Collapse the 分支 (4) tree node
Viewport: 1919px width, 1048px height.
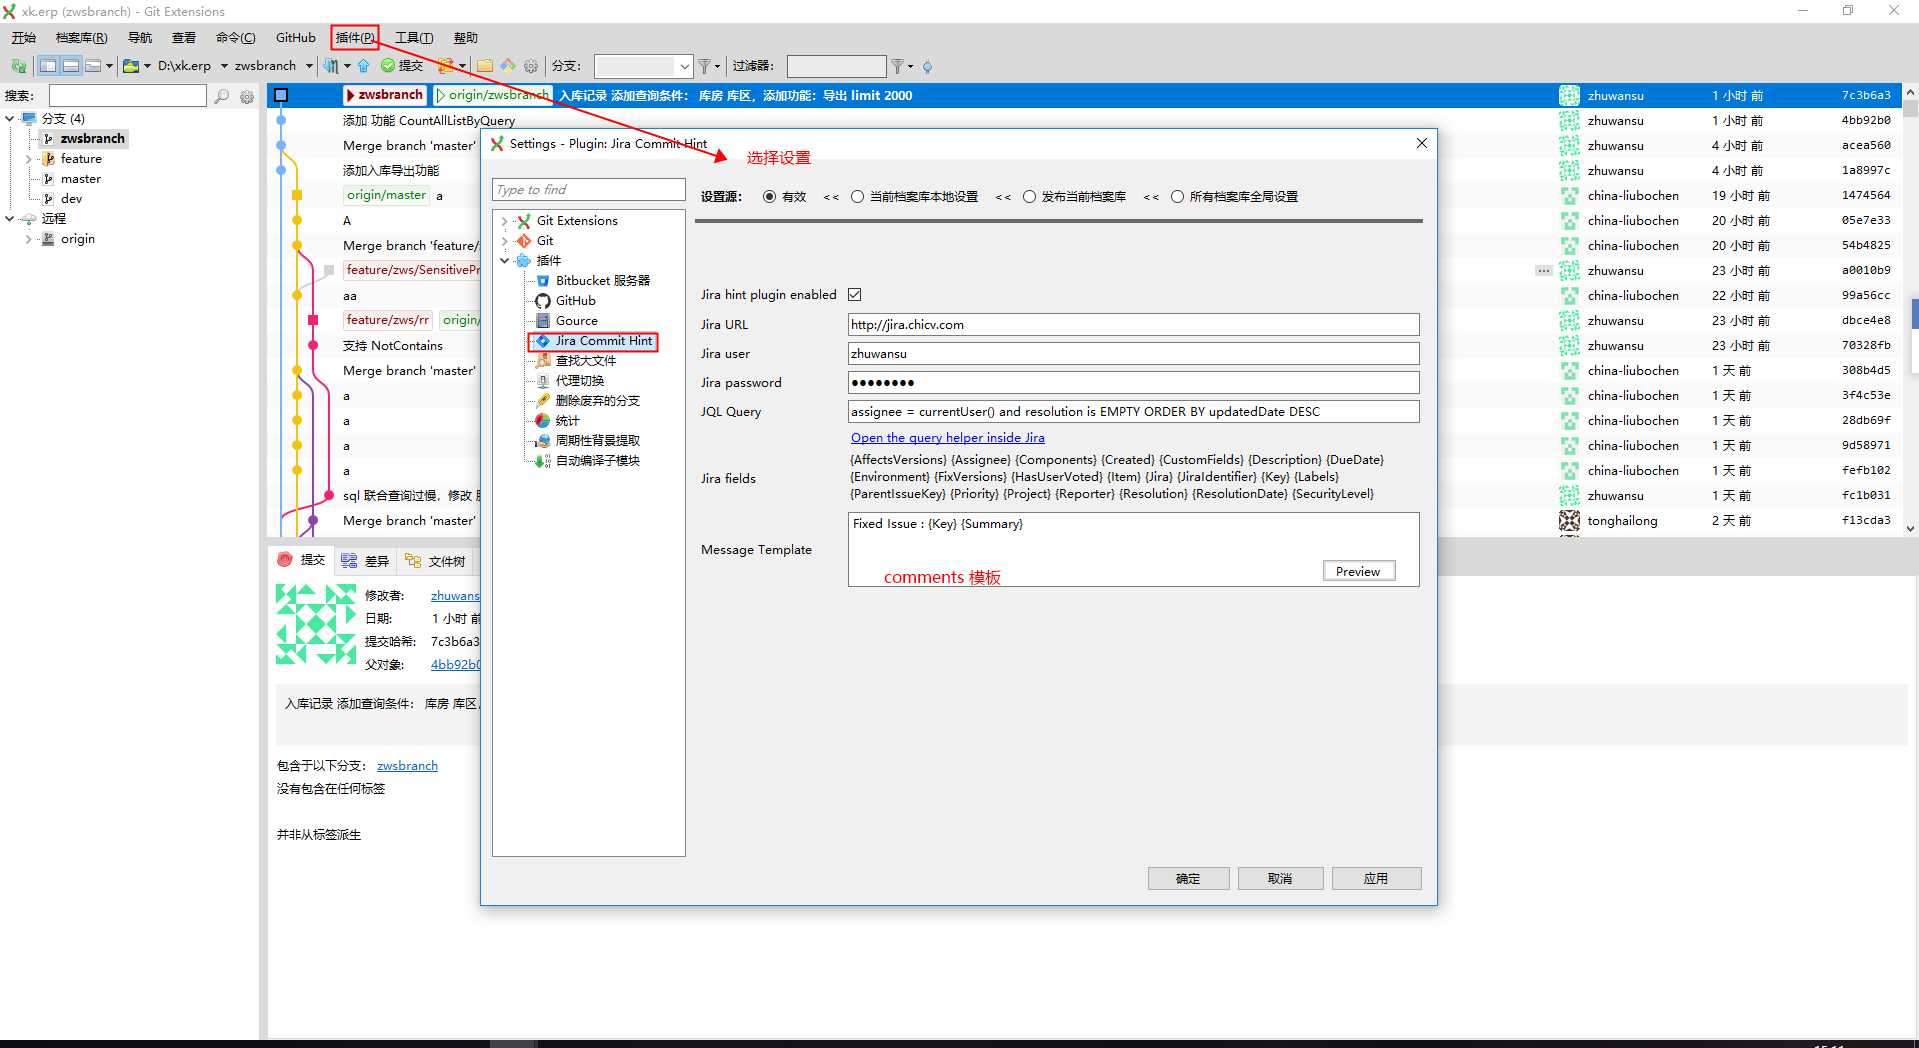coord(10,118)
